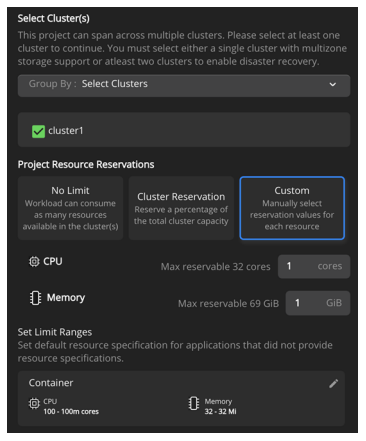Image resolution: width=366 pixels, height=441 pixels.
Task: Click the cluster1 label
Action: click(x=66, y=131)
